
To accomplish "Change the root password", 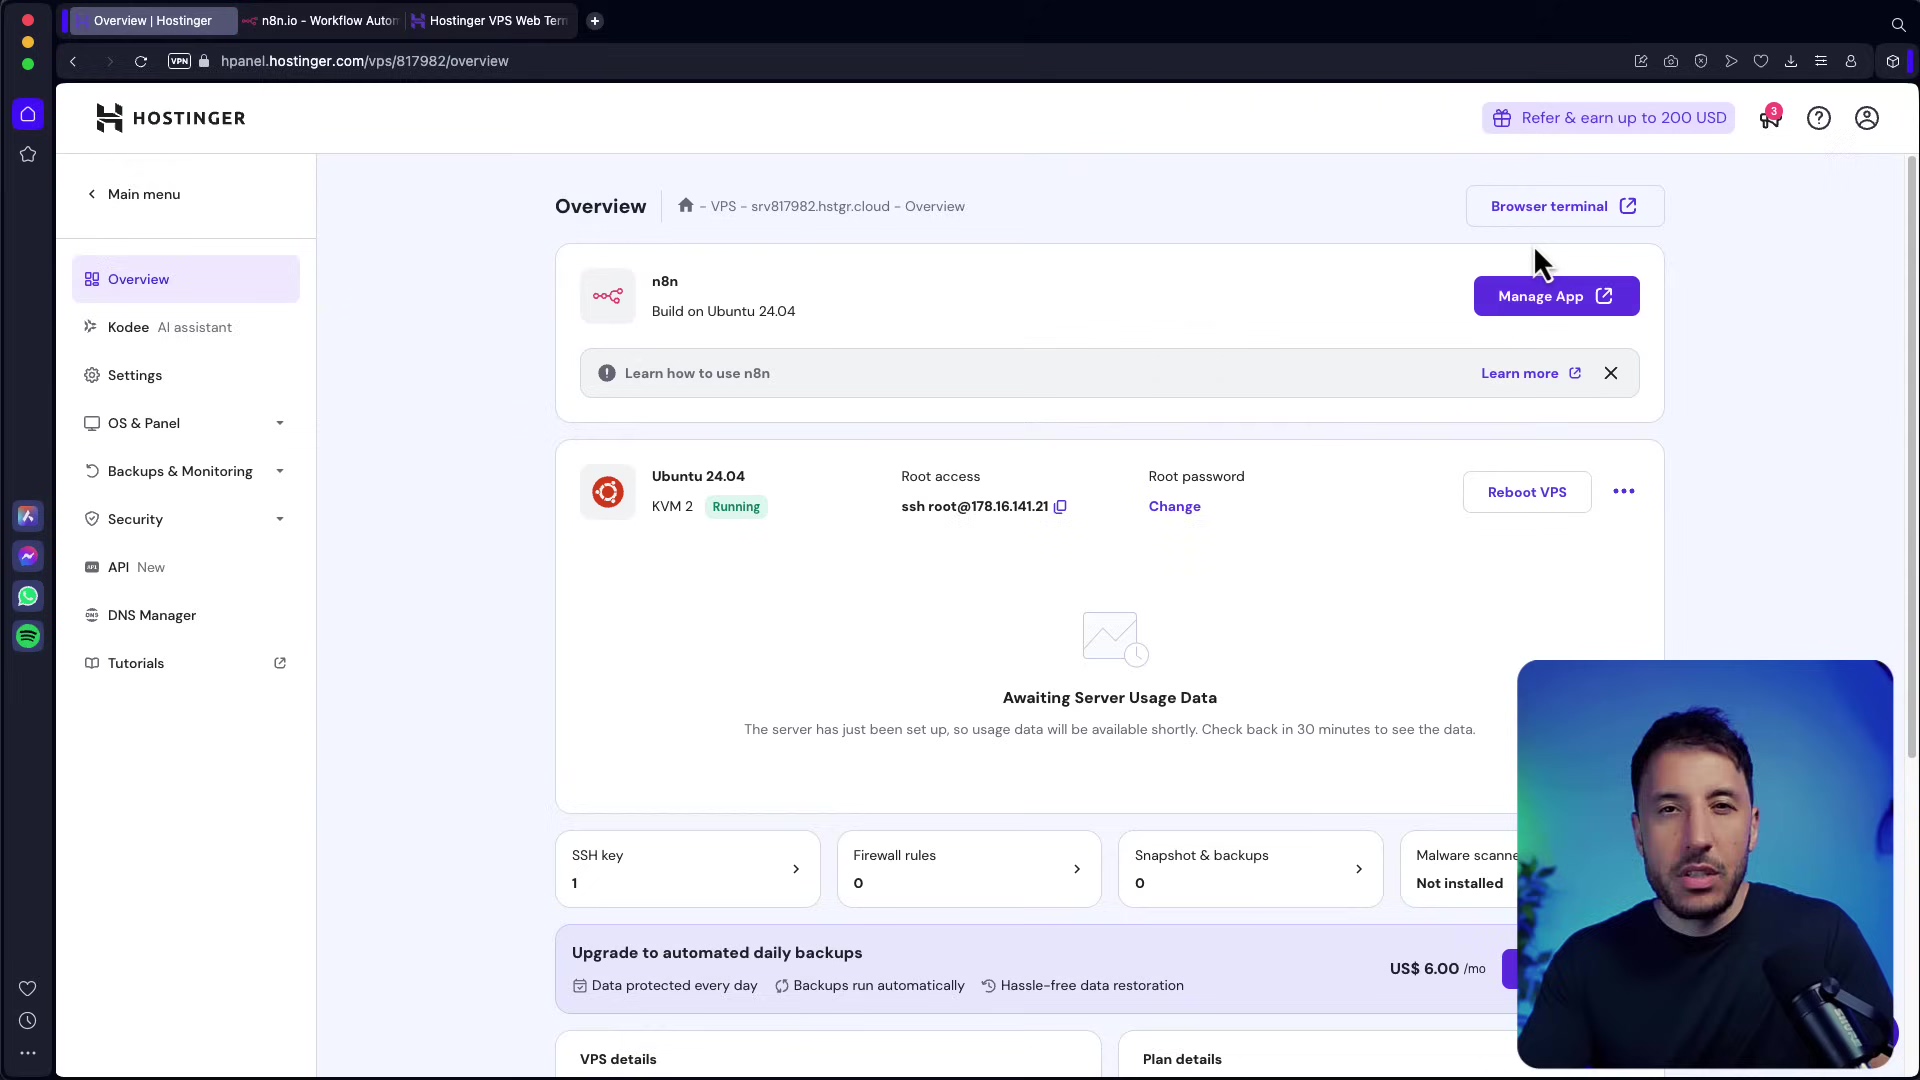I will [1174, 506].
